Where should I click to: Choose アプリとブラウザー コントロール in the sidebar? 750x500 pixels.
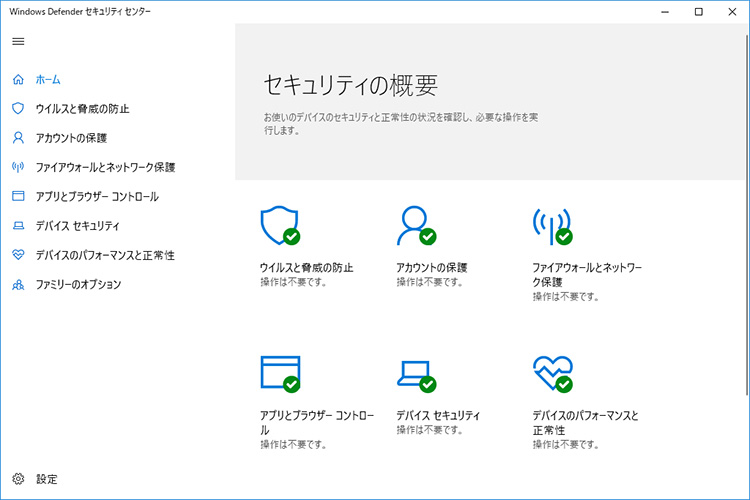click(97, 196)
